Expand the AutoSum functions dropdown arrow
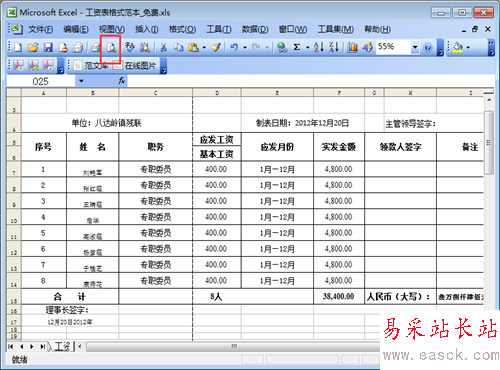 tap(307, 48)
